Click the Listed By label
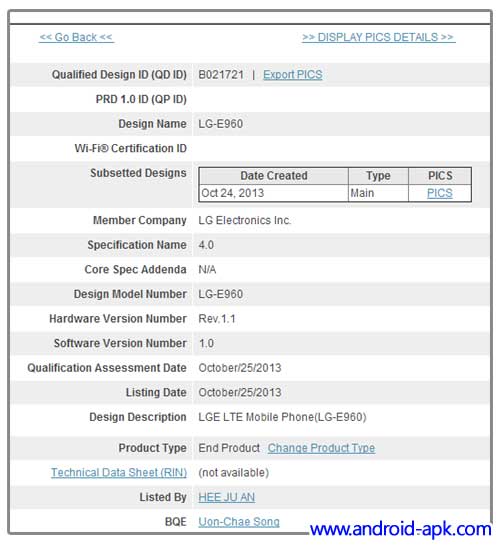The image size is (500, 545). [x=163, y=497]
